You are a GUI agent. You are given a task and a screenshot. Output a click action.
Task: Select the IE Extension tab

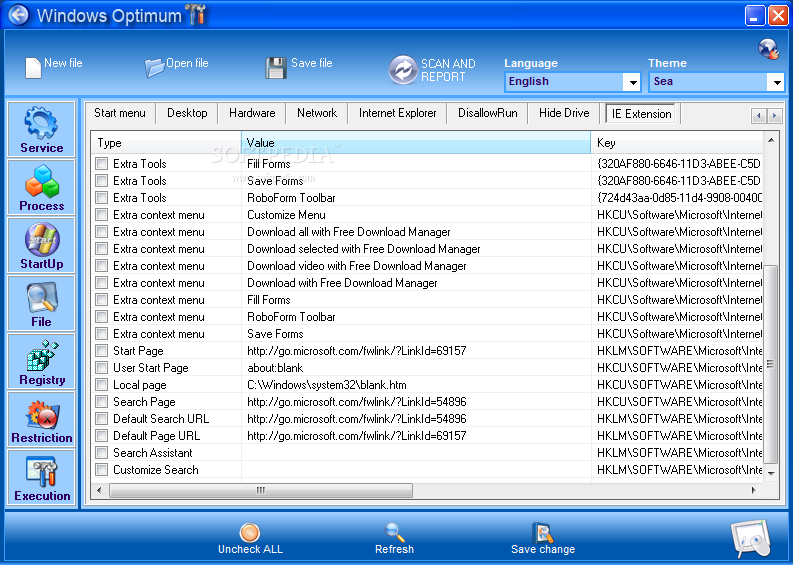(x=641, y=113)
